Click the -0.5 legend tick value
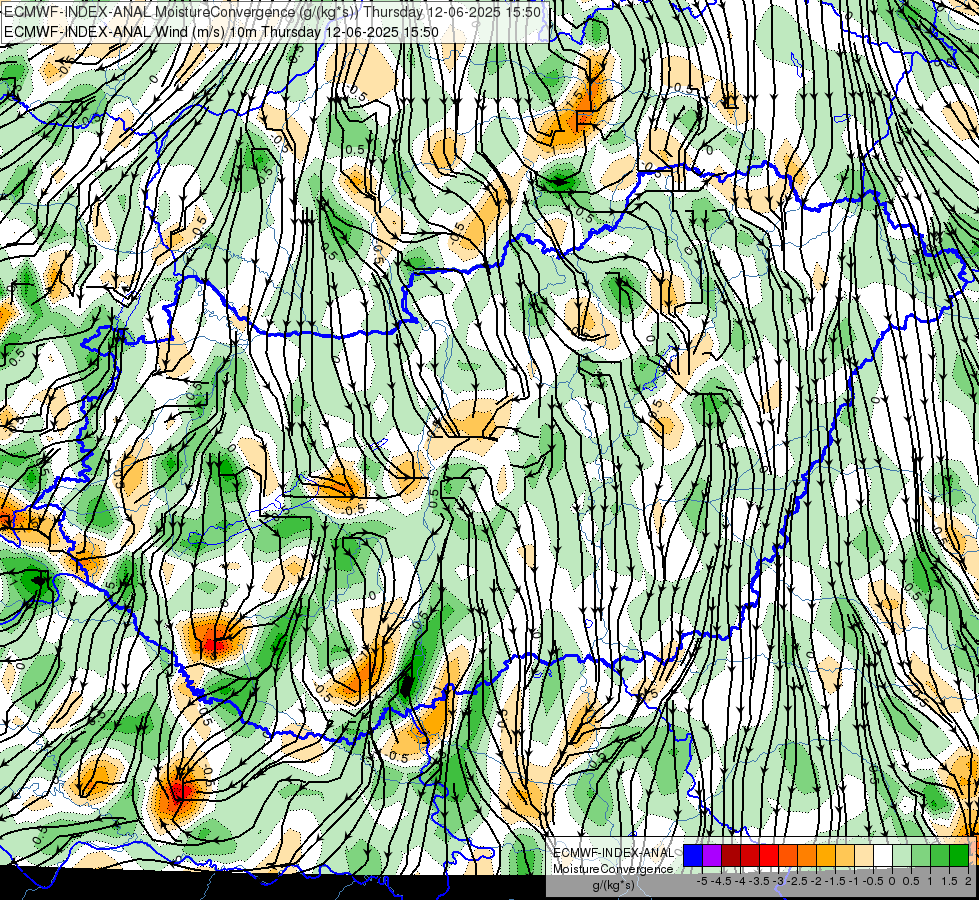Viewport: 979px width, 900px height. click(x=873, y=881)
